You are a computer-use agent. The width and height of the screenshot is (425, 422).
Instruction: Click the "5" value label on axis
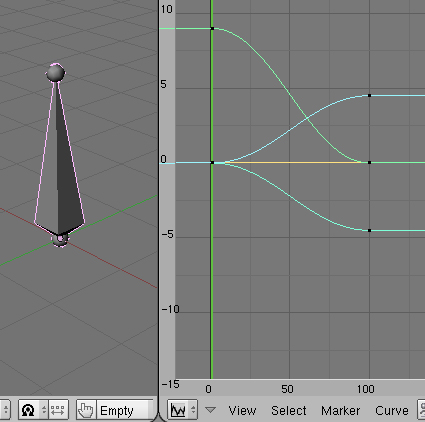pos(163,84)
